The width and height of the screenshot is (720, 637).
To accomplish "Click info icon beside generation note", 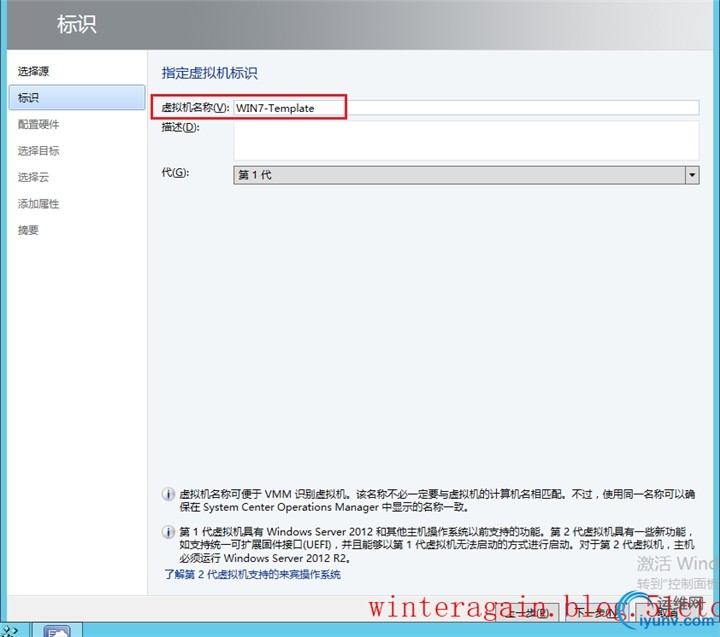I will tap(168, 532).
